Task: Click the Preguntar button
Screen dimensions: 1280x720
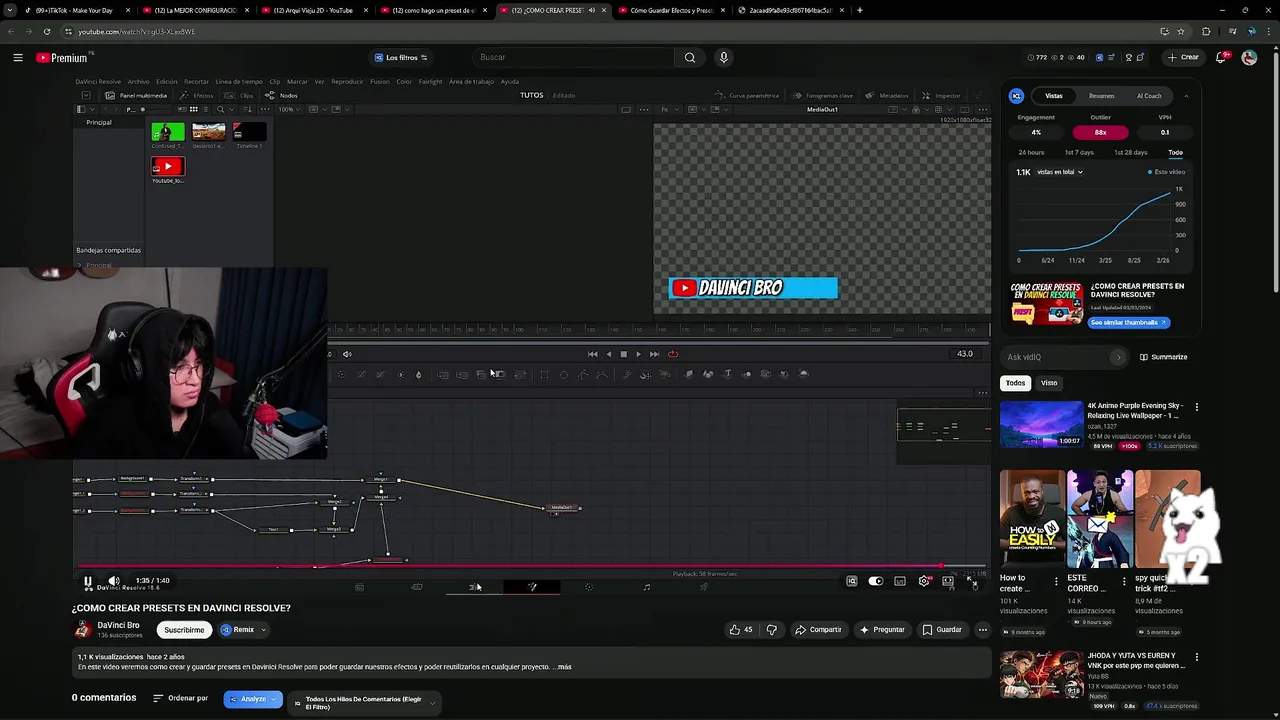Action: click(882, 630)
